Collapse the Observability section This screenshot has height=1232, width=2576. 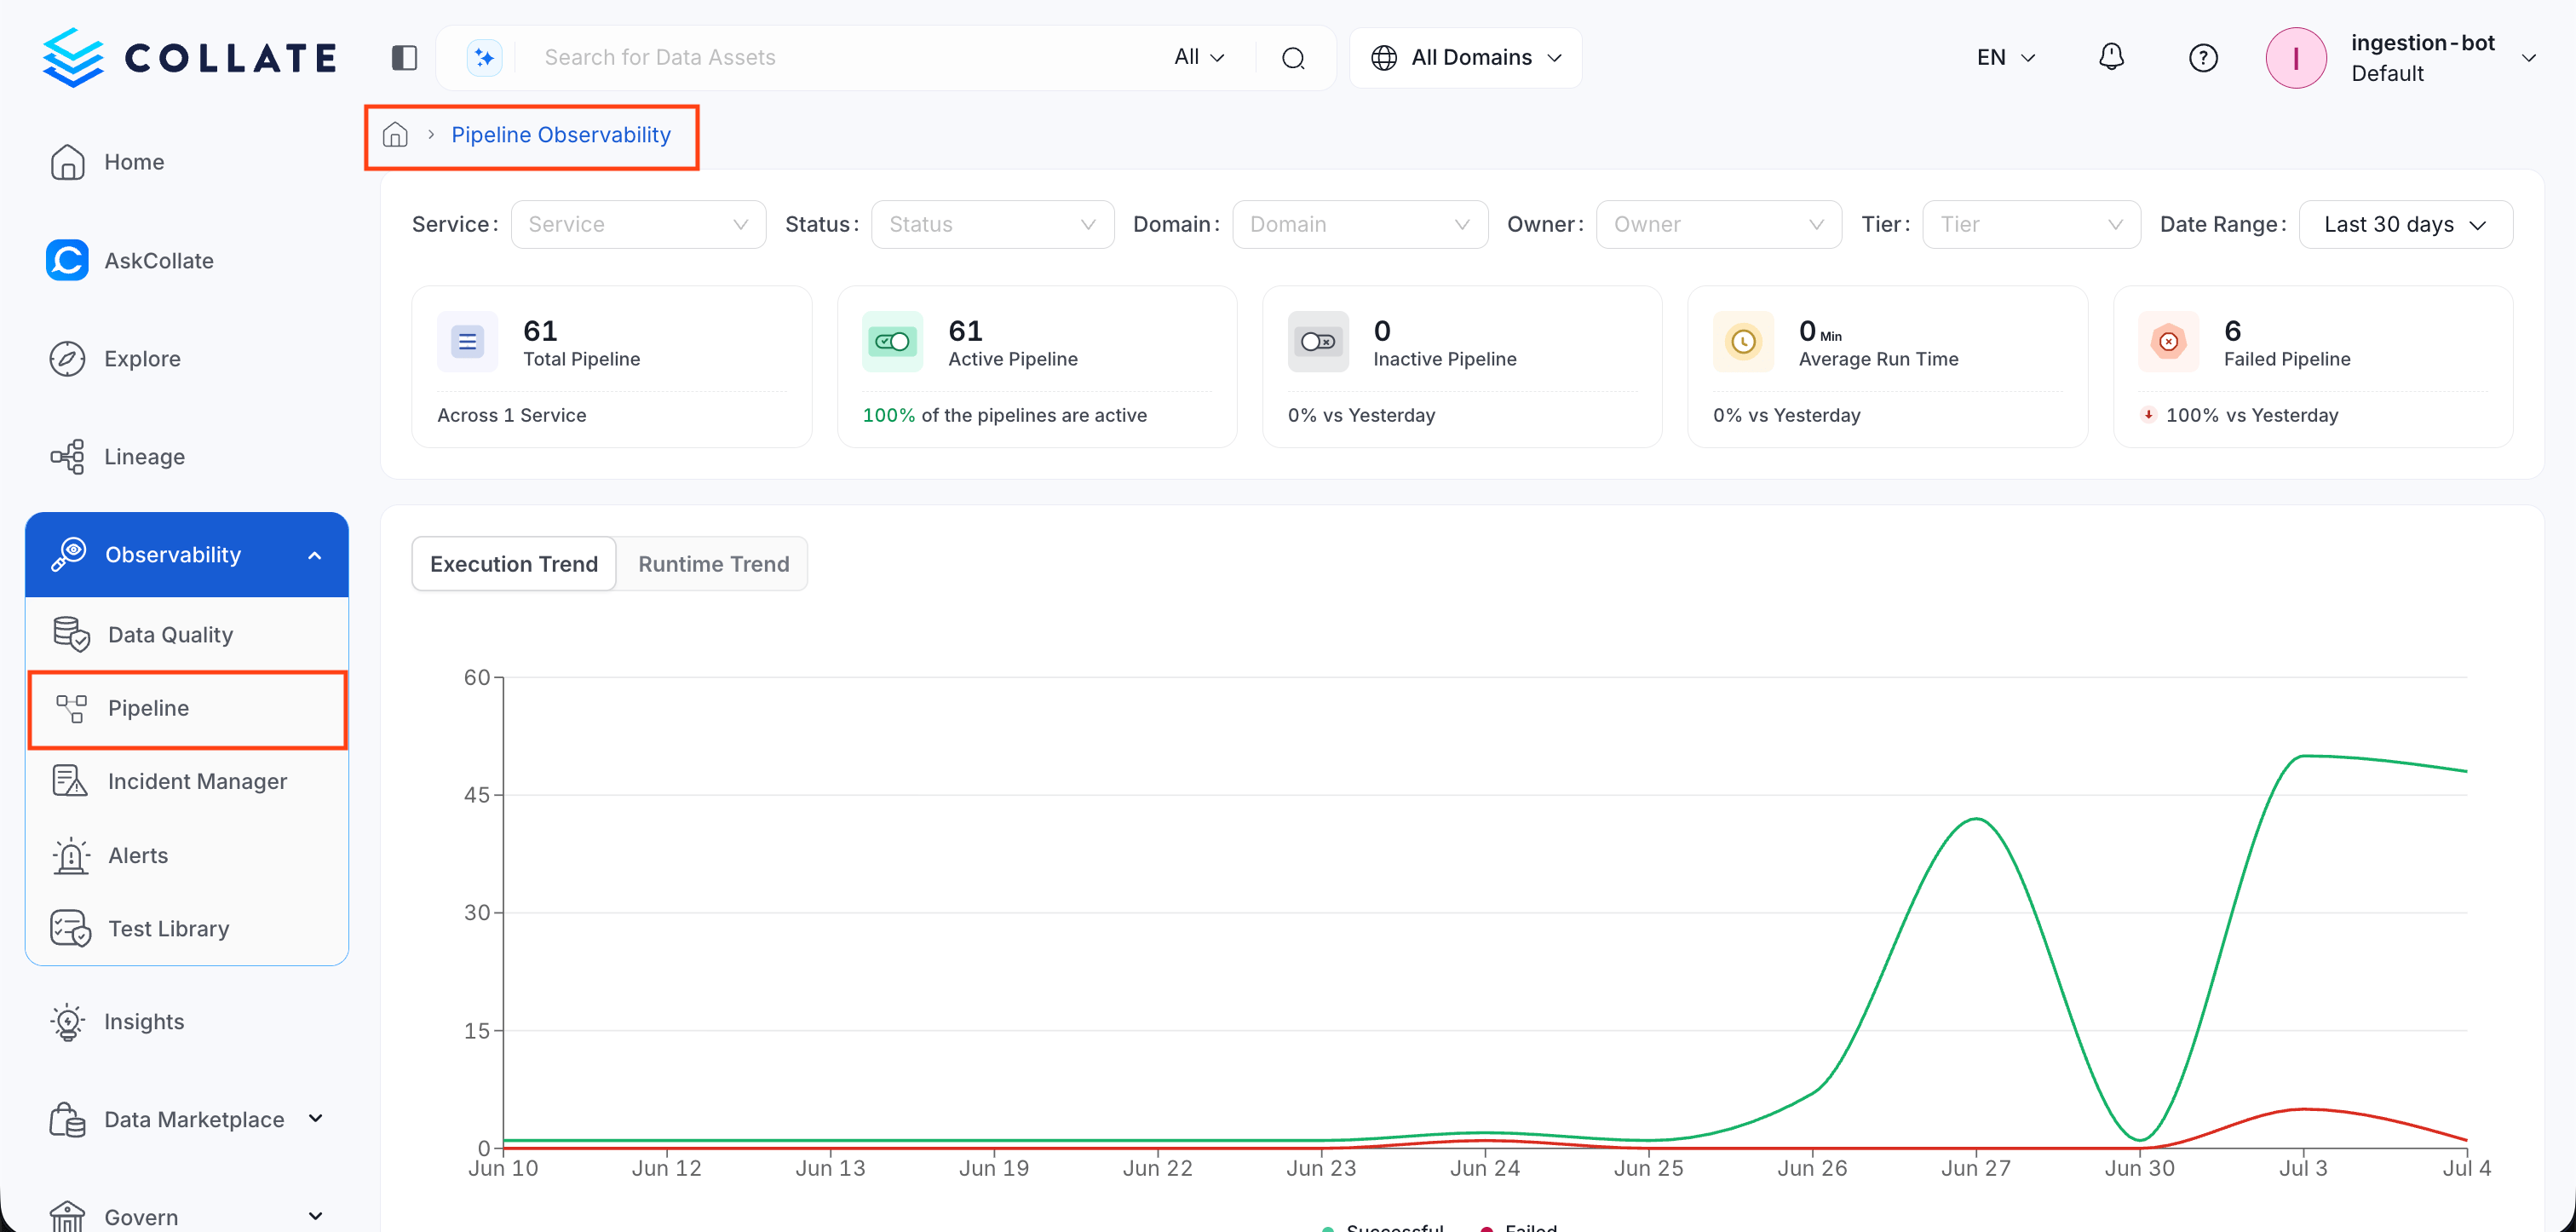tap(314, 555)
